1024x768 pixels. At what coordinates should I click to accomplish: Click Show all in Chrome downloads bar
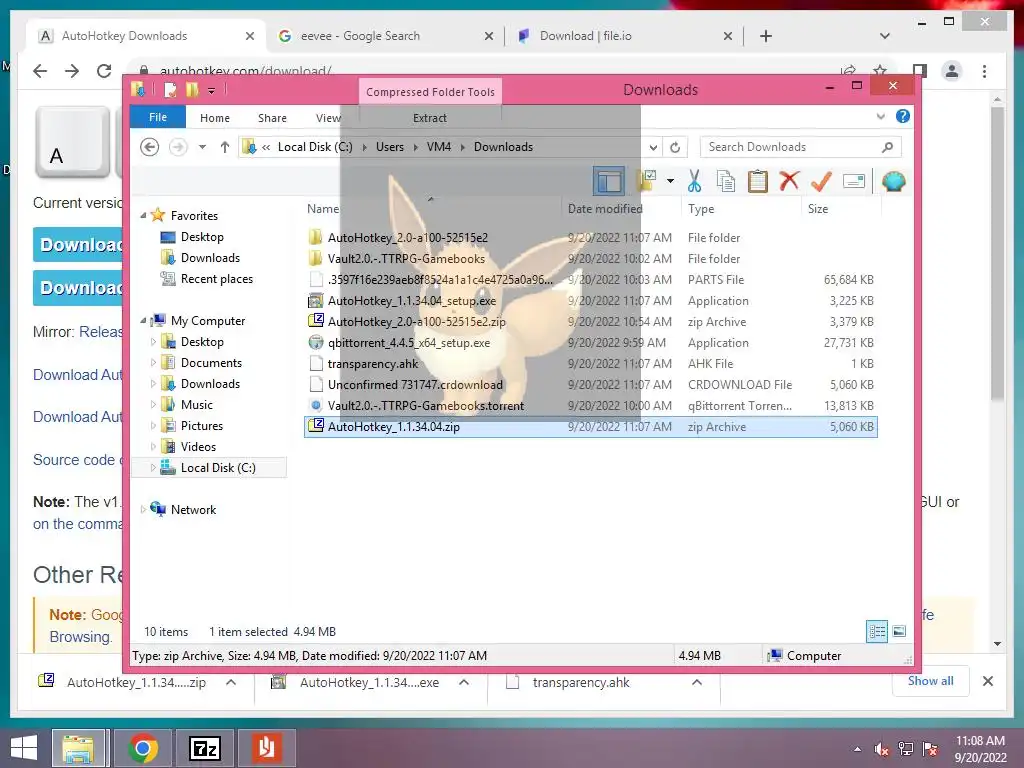click(x=930, y=681)
